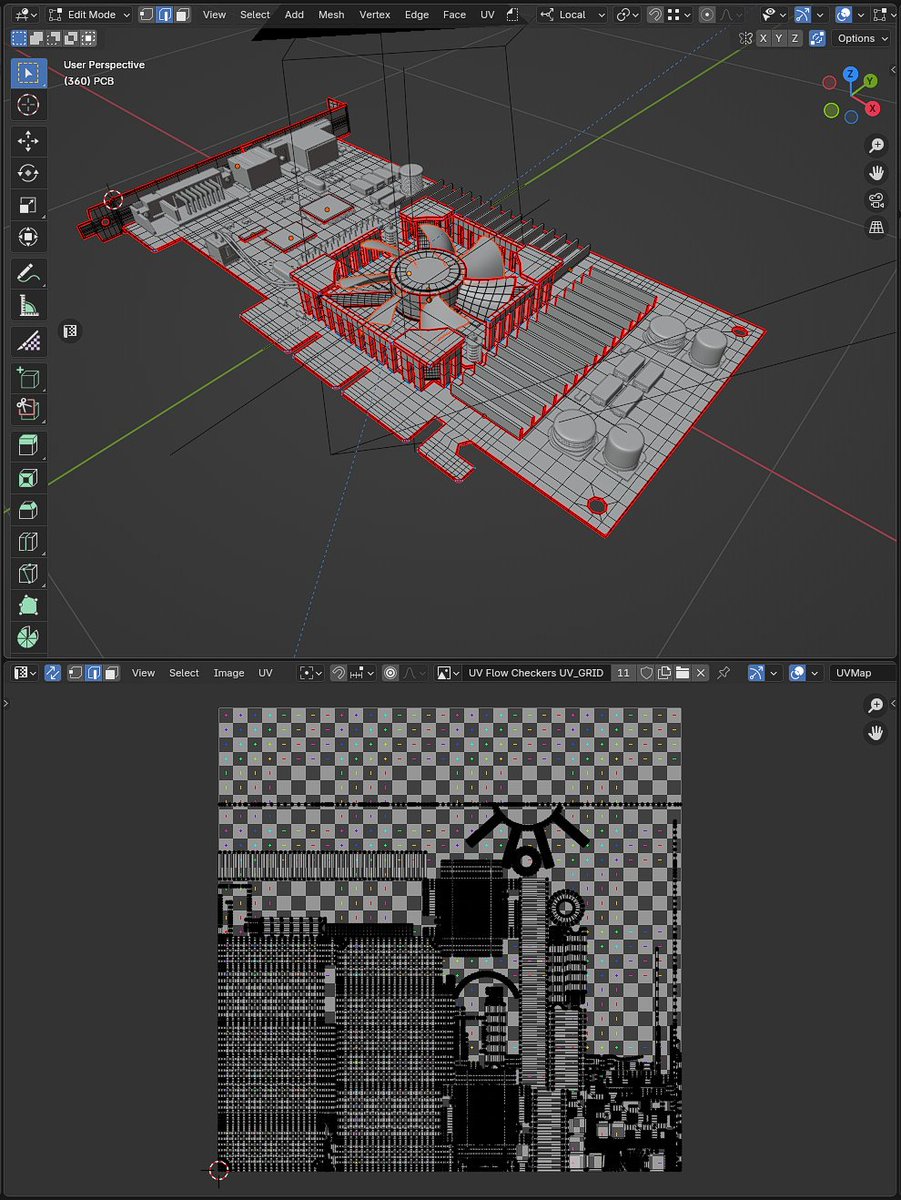Select the Spin tool

28,637
